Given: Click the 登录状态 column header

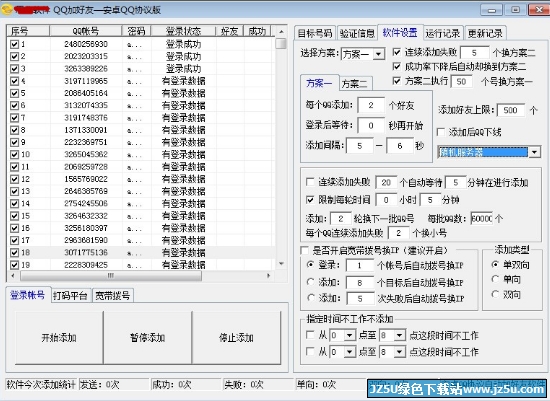Looking at the screenshot, I should click(x=183, y=31).
